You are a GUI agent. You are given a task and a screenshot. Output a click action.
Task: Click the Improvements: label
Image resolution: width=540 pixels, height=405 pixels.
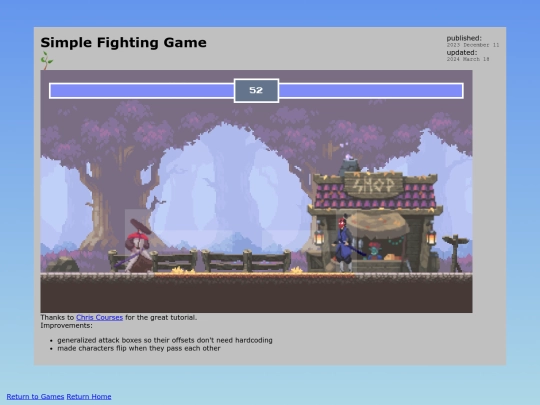pos(66,325)
